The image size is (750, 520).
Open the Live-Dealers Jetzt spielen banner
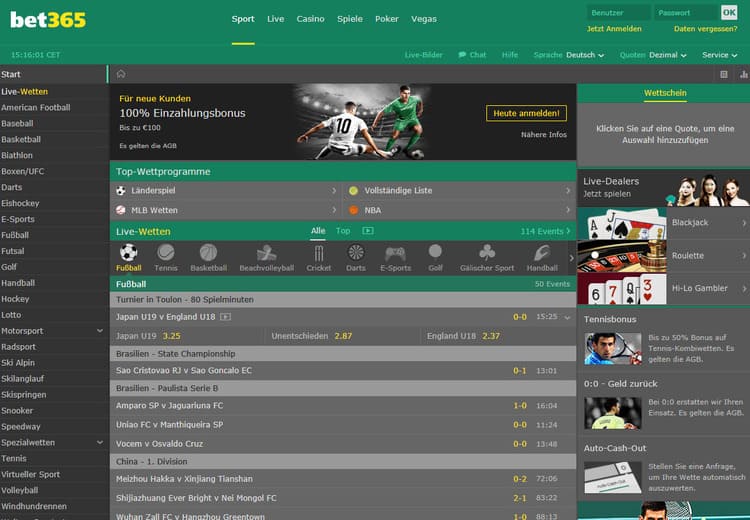coord(663,188)
